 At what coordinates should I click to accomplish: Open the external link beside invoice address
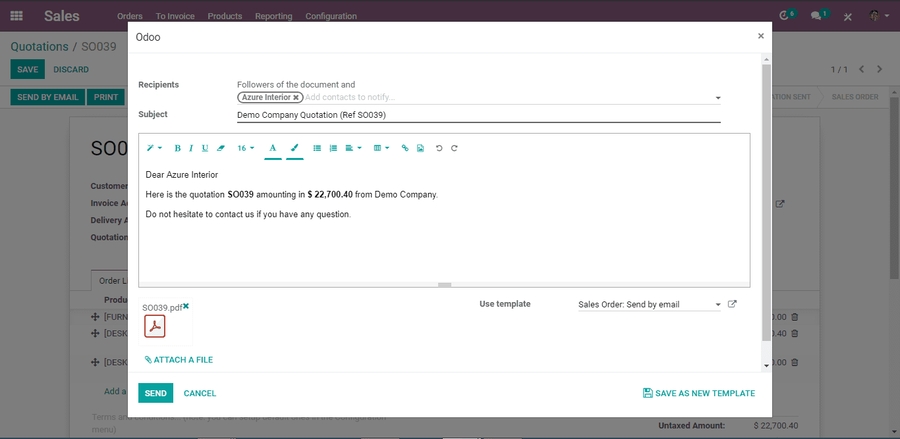click(780, 204)
